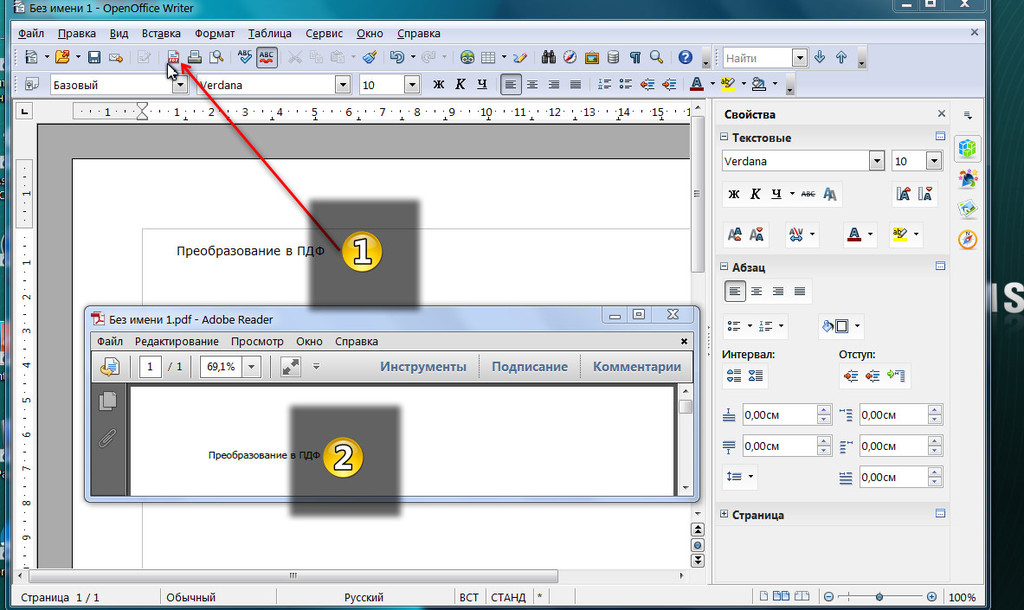Open paragraph style dropdown showing Базовый
The width and height of the screenshot is (1024, 610).
coord(180,84)
